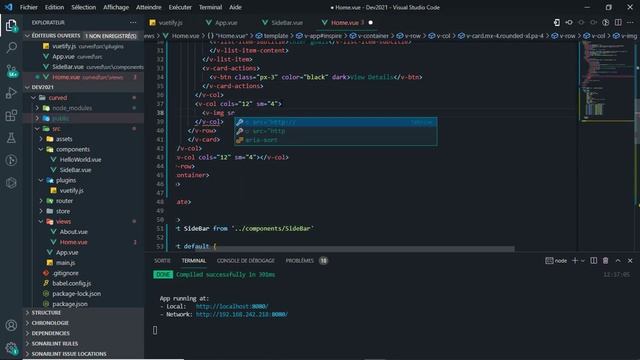Split the terminal panel
The width and height of the screenshot is (640, 360).
click(x=593, y=260)
